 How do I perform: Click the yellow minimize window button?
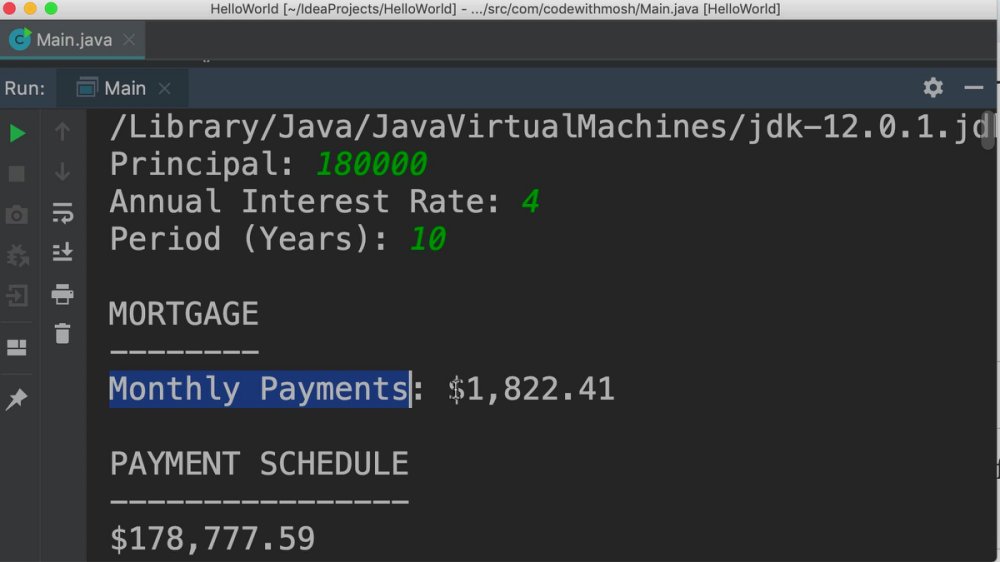click(x=30, y=8)
